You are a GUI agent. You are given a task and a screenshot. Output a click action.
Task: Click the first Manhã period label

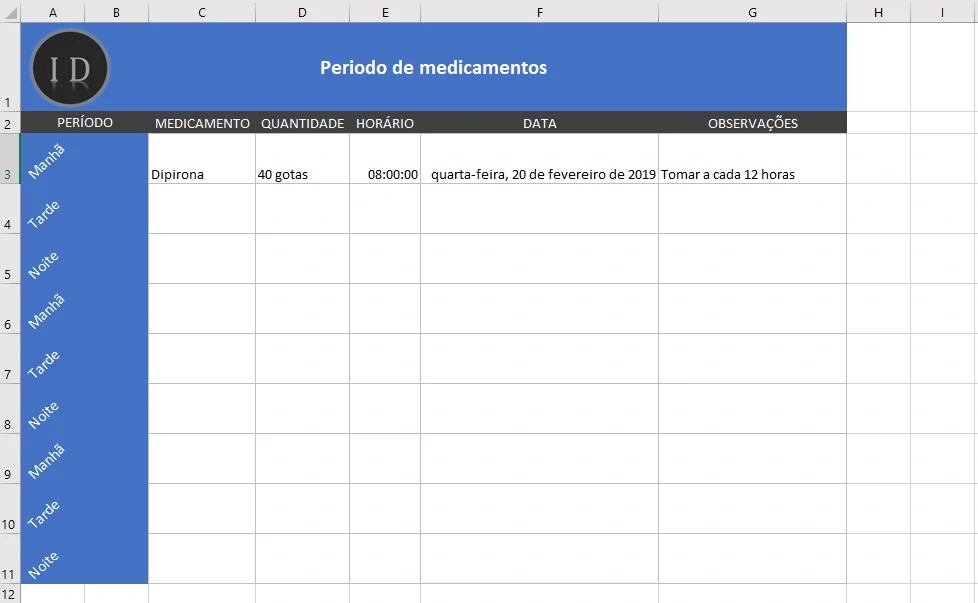point(47,160)
